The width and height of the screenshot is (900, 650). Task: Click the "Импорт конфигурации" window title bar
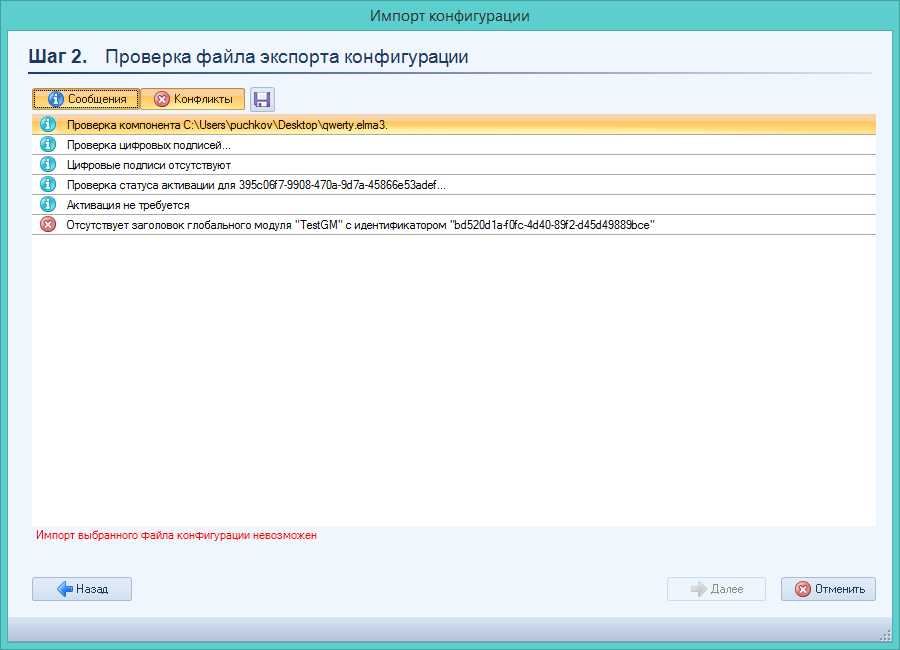(x=449, y=16)
